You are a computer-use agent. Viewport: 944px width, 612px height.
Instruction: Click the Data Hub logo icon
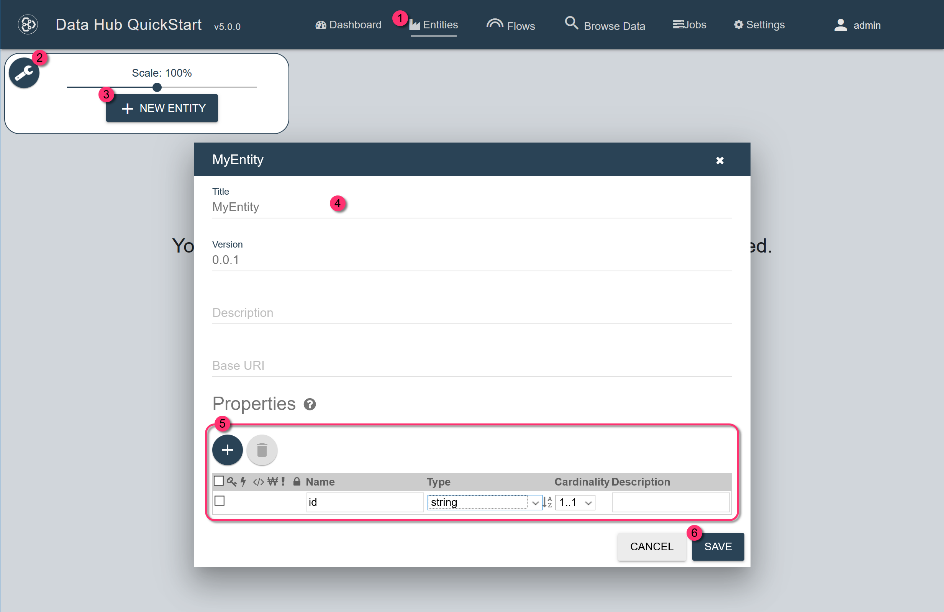29,24
